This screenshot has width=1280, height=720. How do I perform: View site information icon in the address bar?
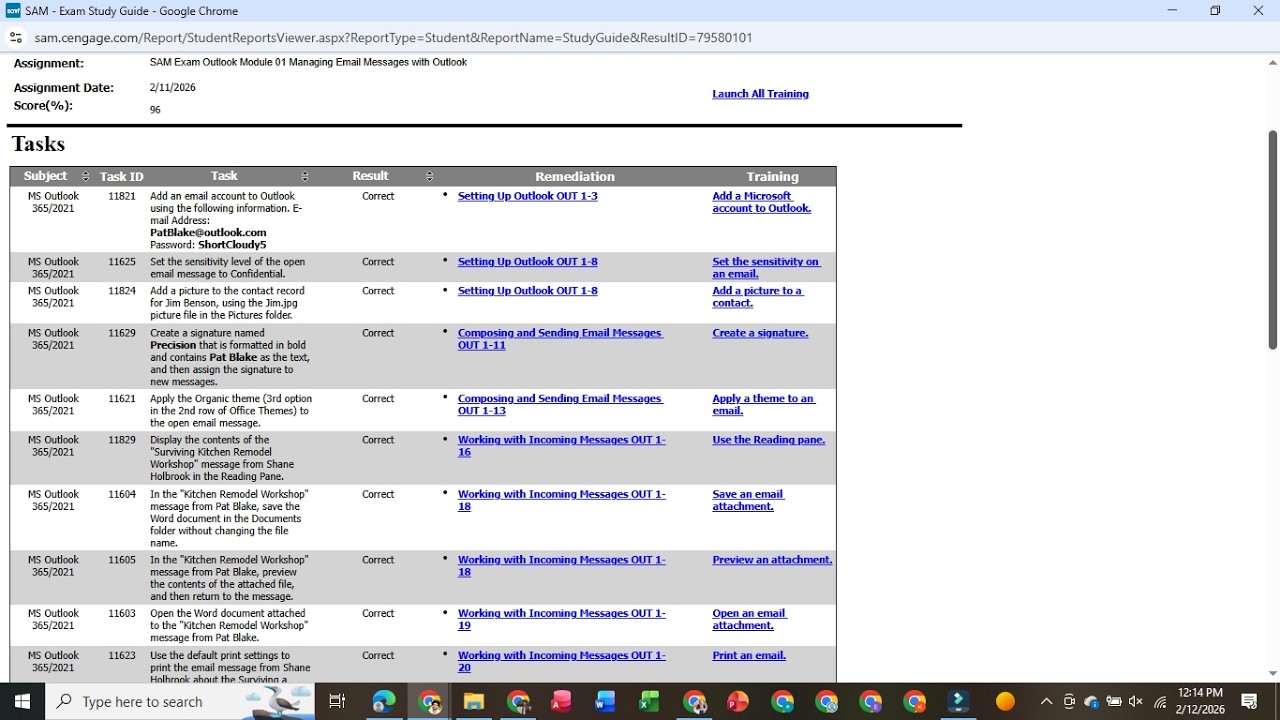coord(16,38)
